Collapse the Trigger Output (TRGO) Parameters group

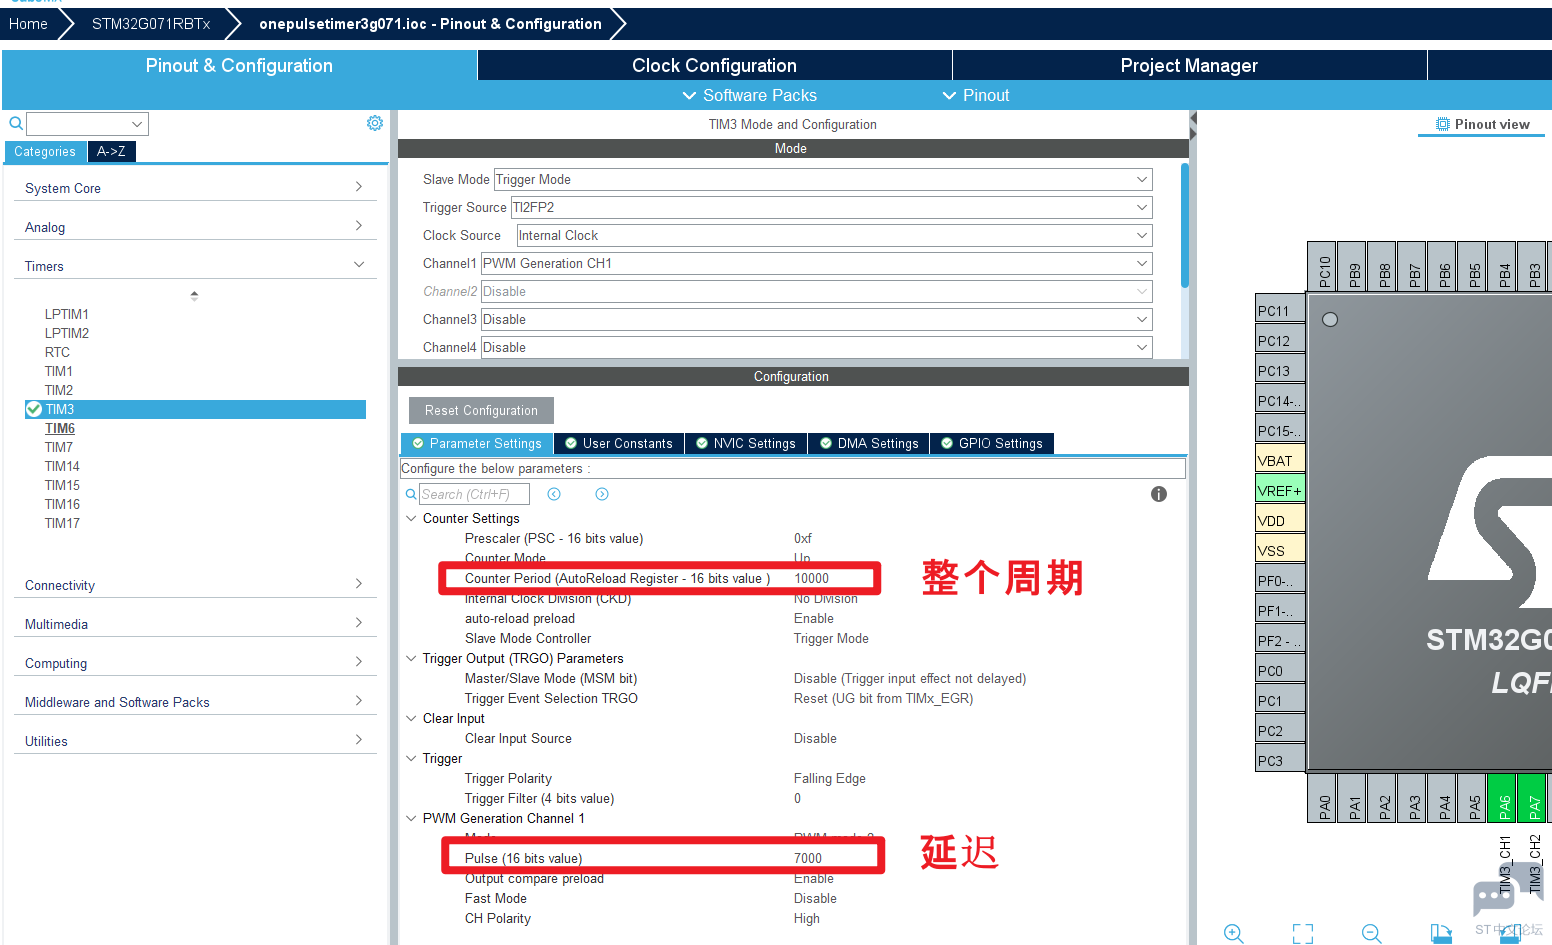tap(411, 658)
